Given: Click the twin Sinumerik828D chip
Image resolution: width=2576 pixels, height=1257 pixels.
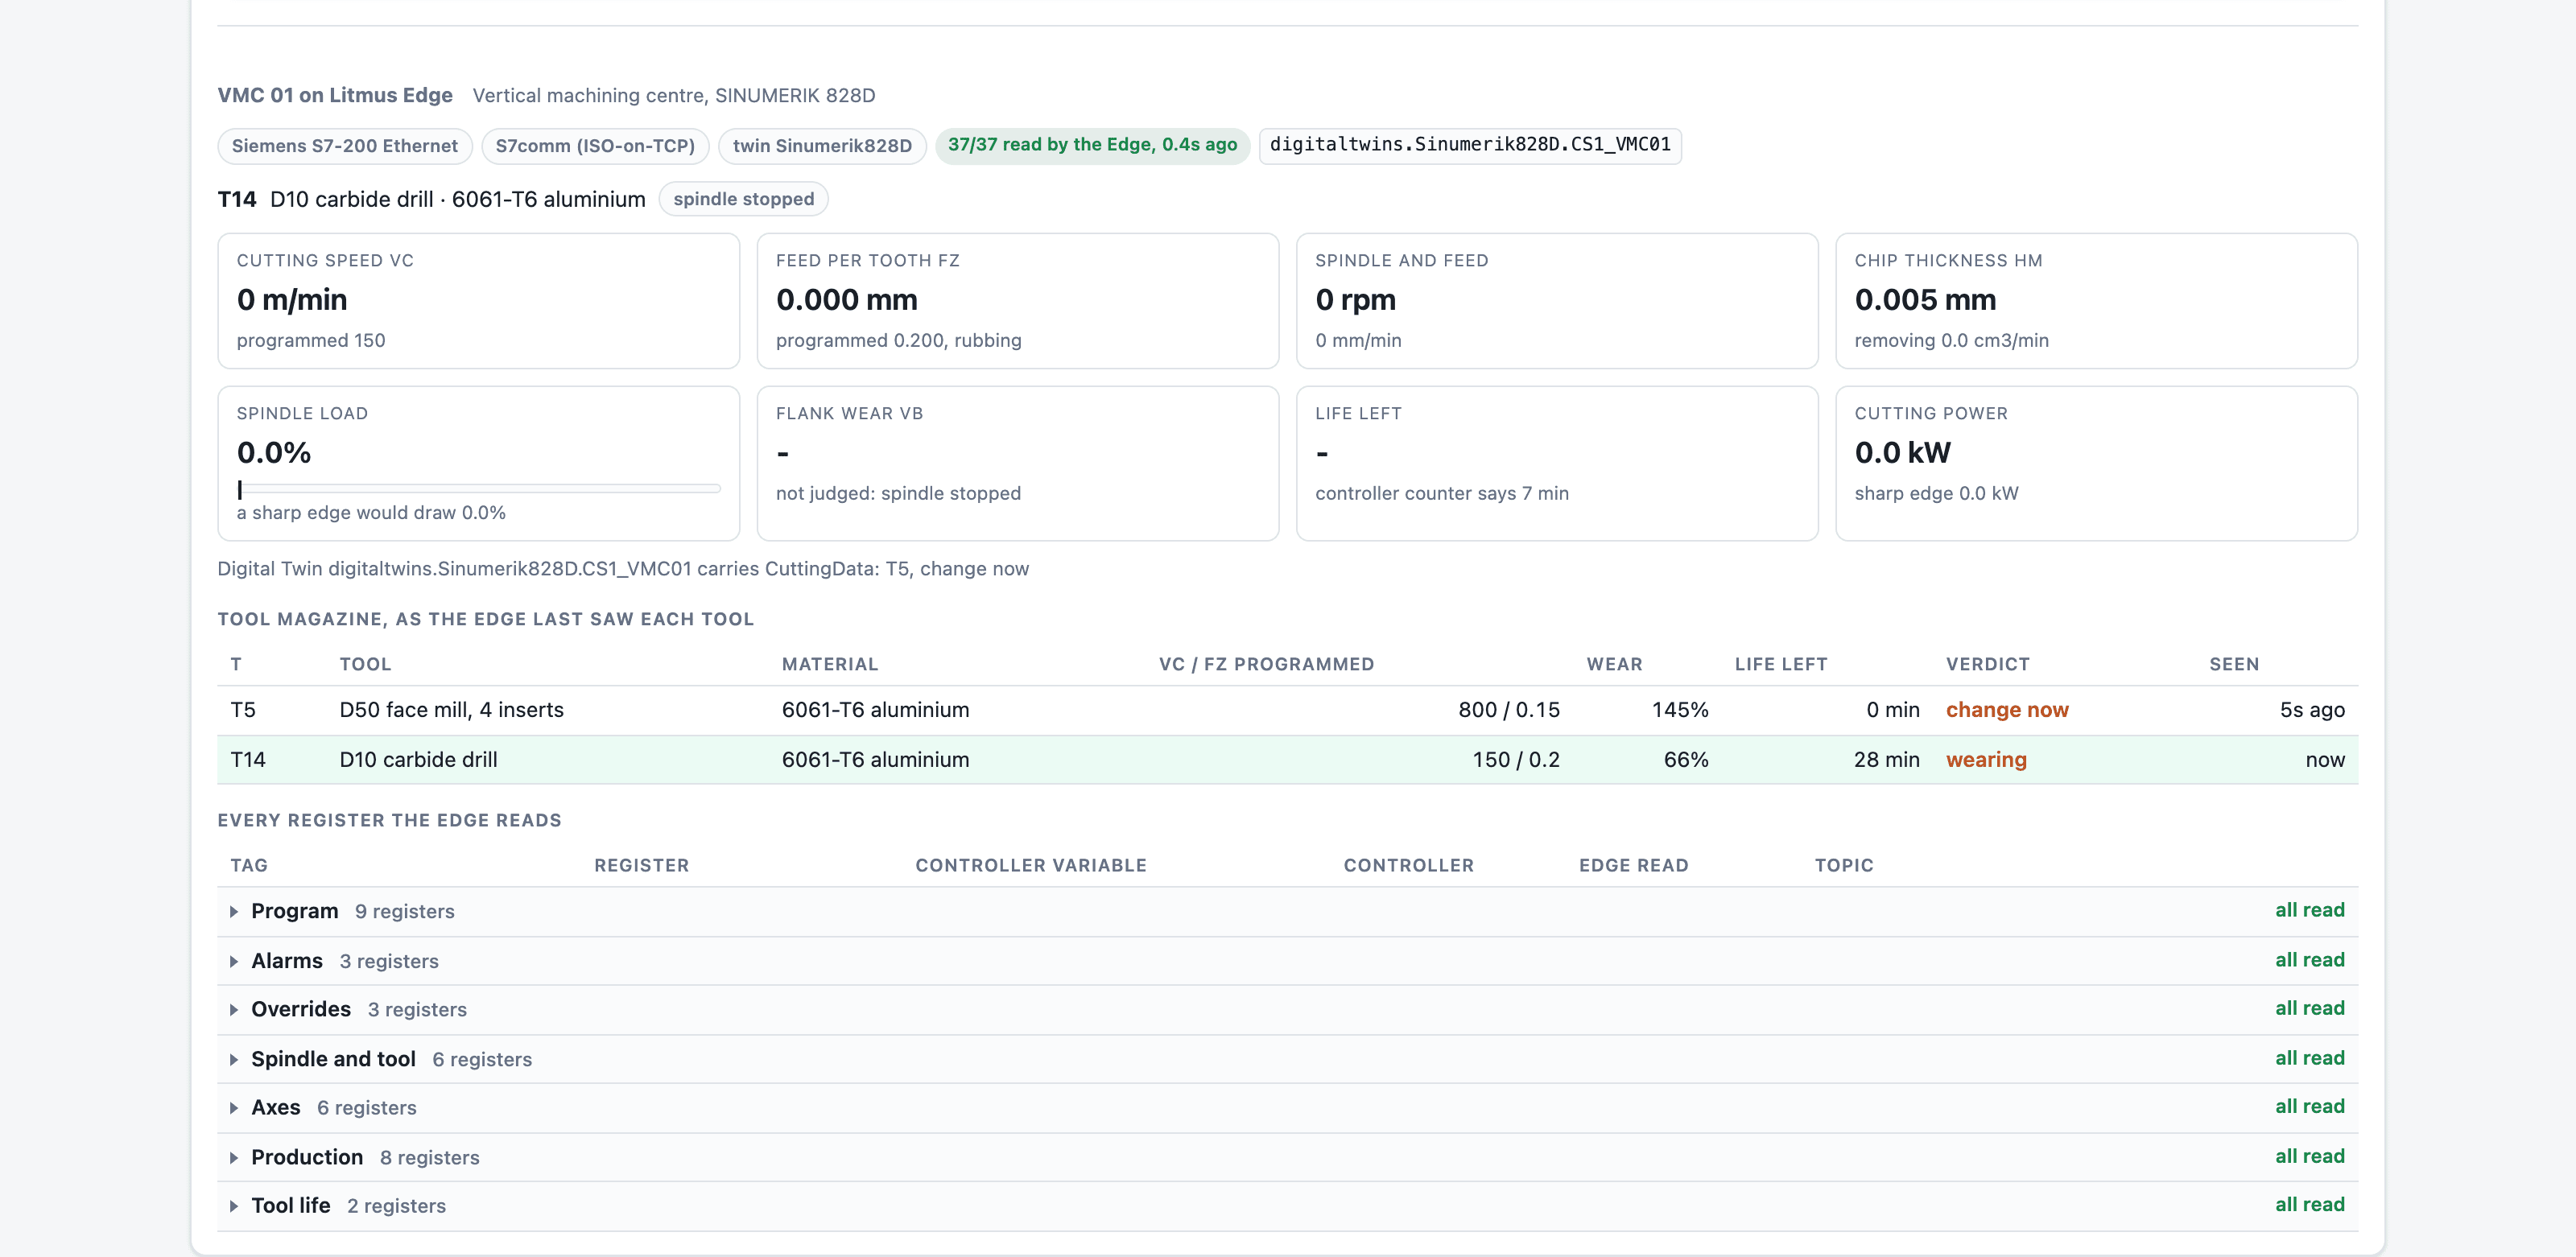Looking at the screenshot, I should pos(822,146).
